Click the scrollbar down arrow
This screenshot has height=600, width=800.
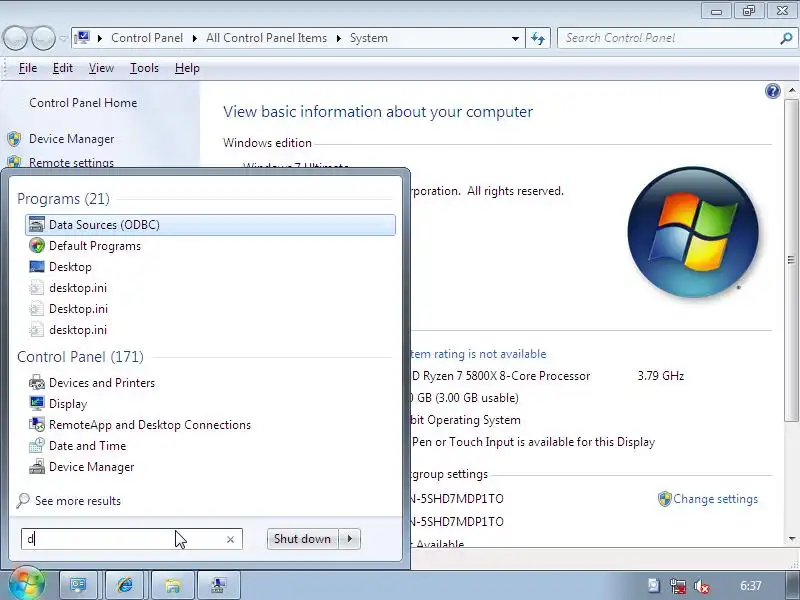[791, 538]
